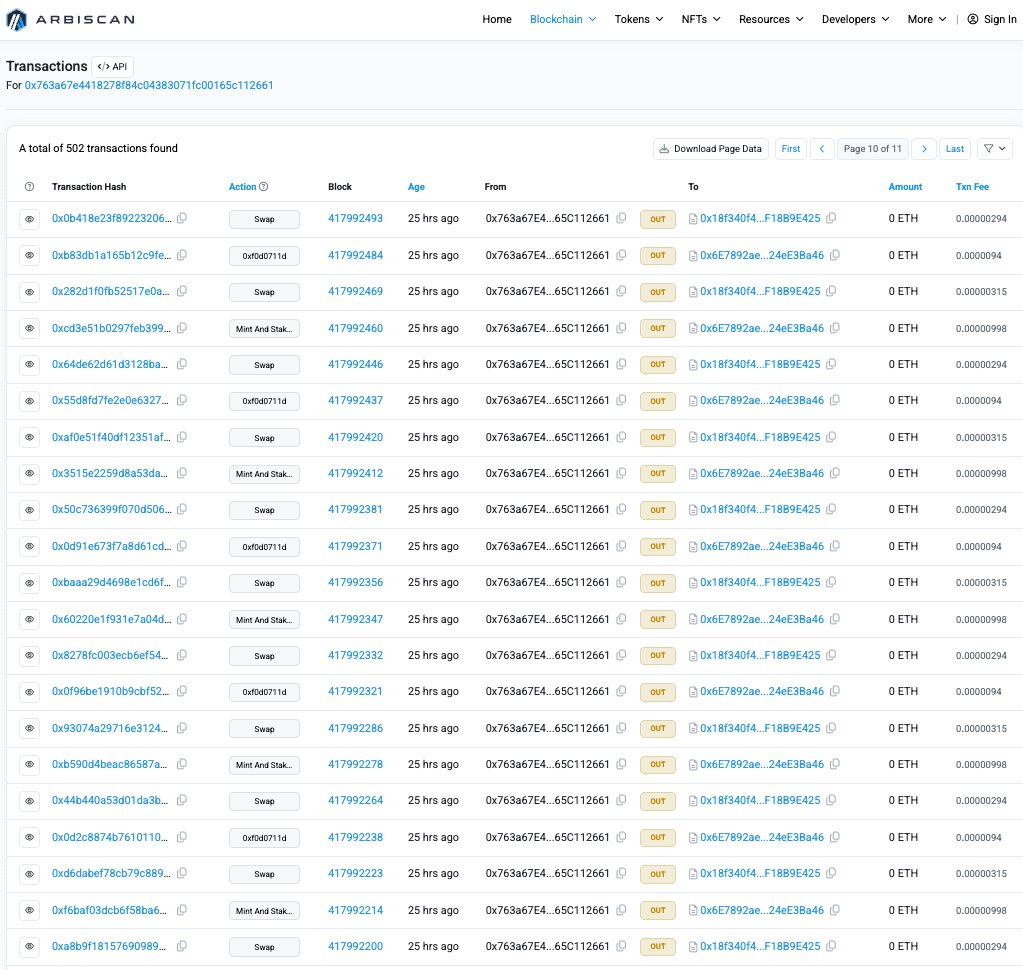Toggle preview eye for 0x44b440a53d01da3b transaction
This screenshot has height=970, width=1023.
pos(29,801)
